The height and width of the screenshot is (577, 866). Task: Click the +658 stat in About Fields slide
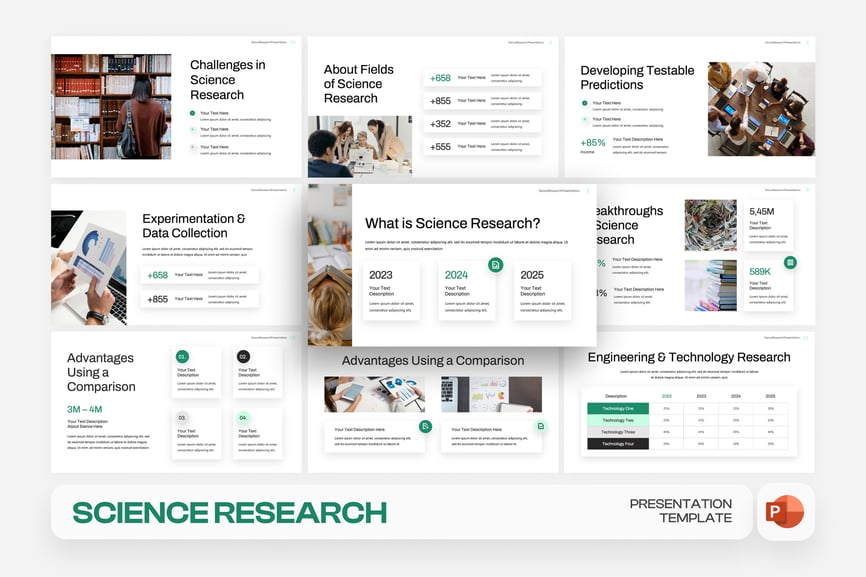pos(440,78)
